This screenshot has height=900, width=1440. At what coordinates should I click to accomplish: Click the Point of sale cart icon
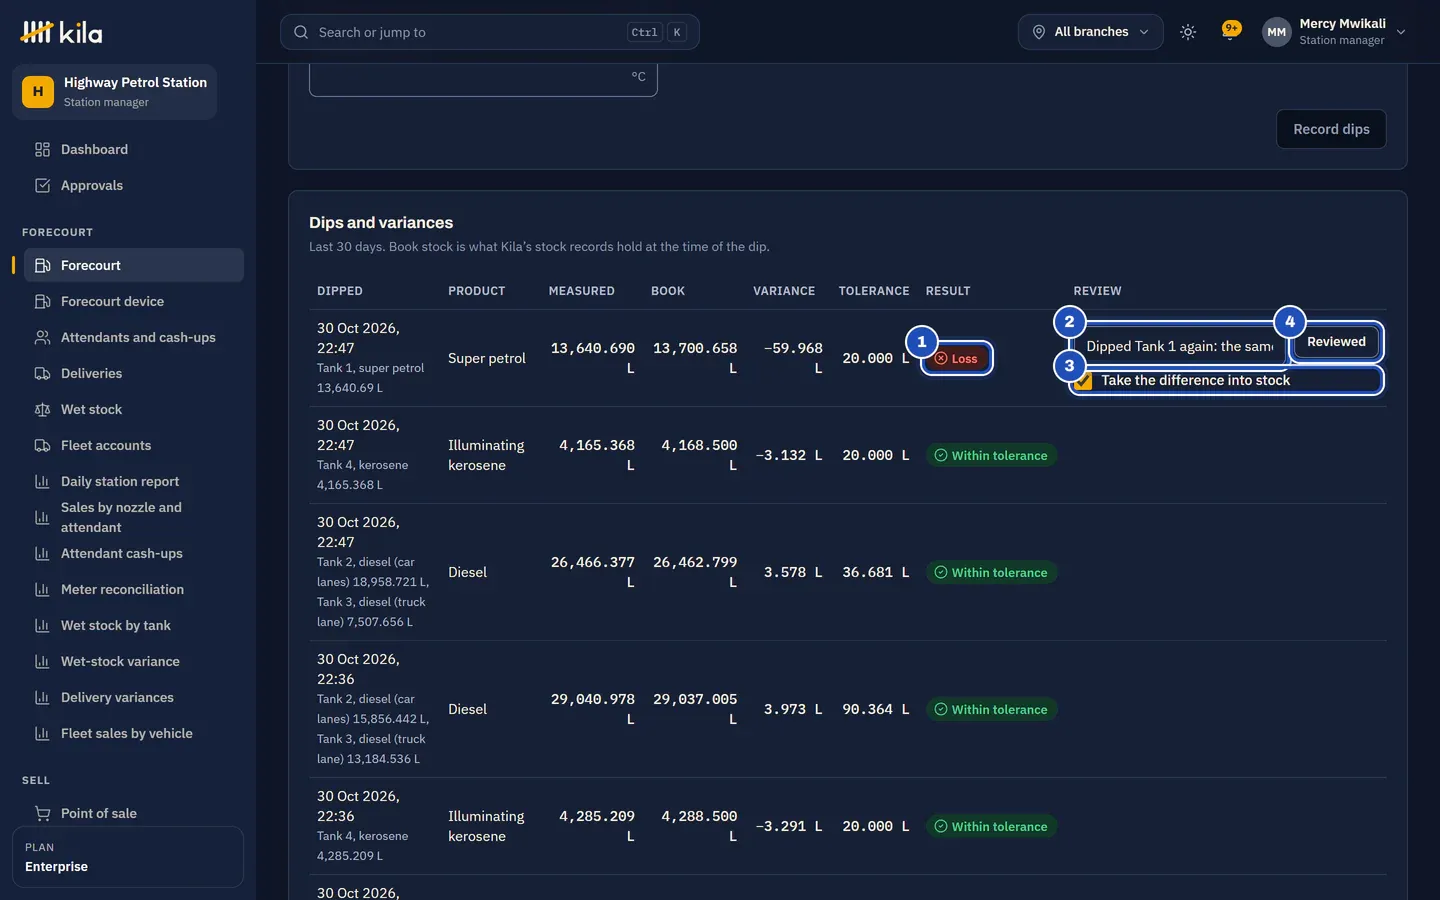42,814
